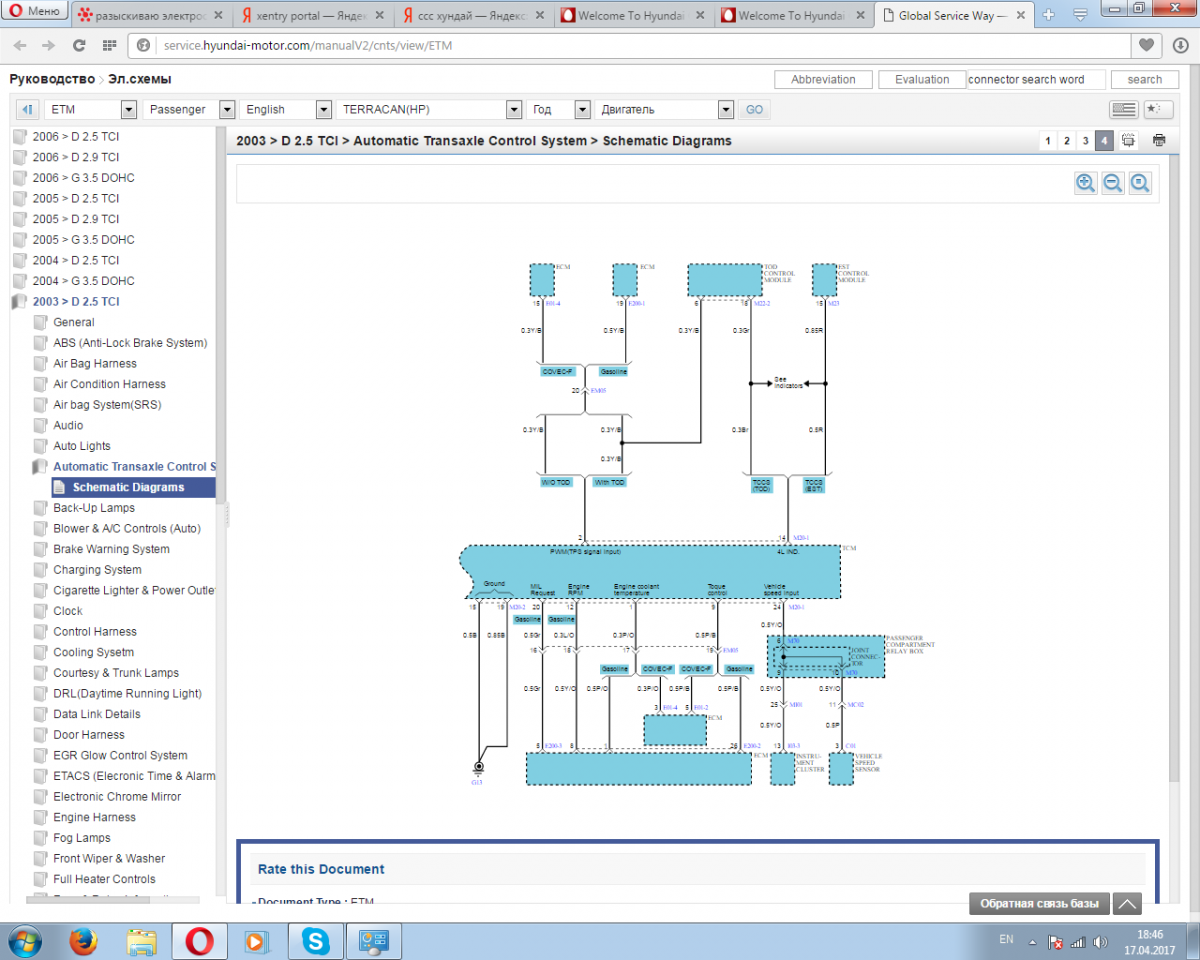
Task: Go back to the previous page
Action: point(21,46)
